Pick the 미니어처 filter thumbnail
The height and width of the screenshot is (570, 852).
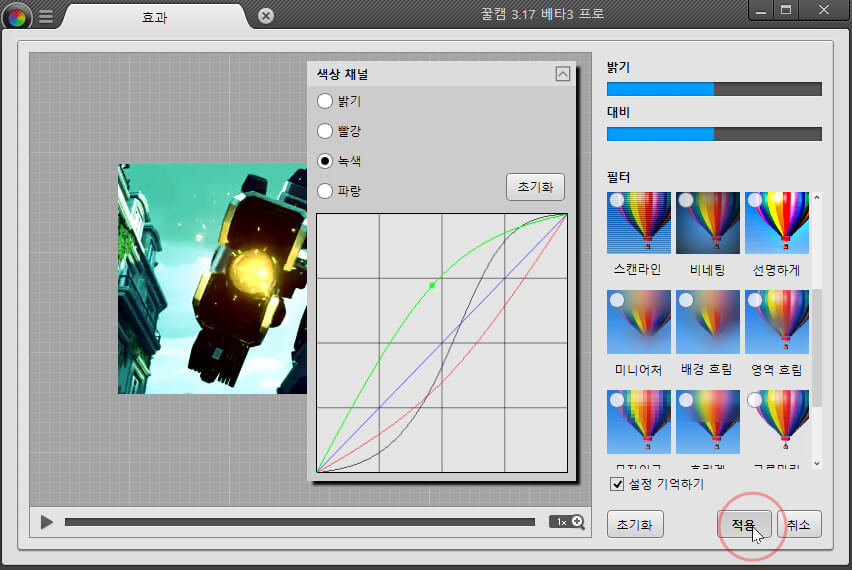pyautogui.click(x=638, y=322)
